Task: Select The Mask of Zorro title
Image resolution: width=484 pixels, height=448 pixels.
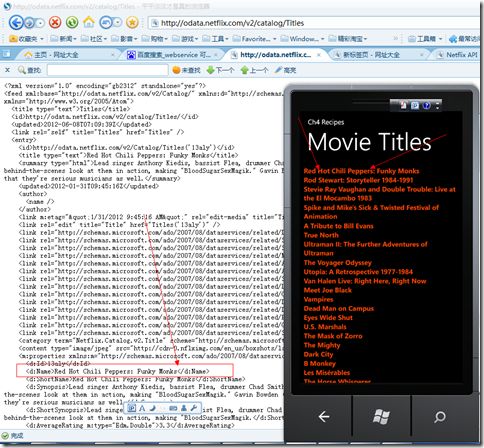Action: (333, 336)
